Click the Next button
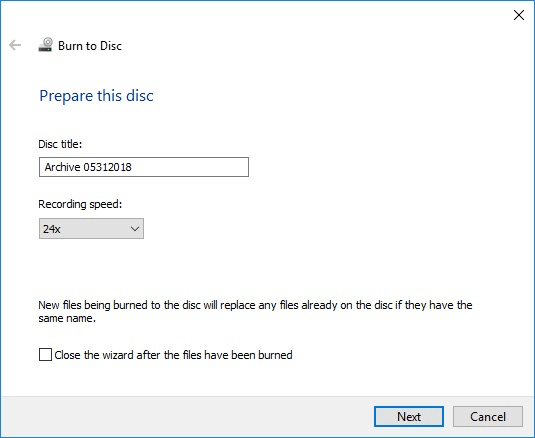Viewport: 535px width, 438px height. pyautogui.click(x=409, y=417)
